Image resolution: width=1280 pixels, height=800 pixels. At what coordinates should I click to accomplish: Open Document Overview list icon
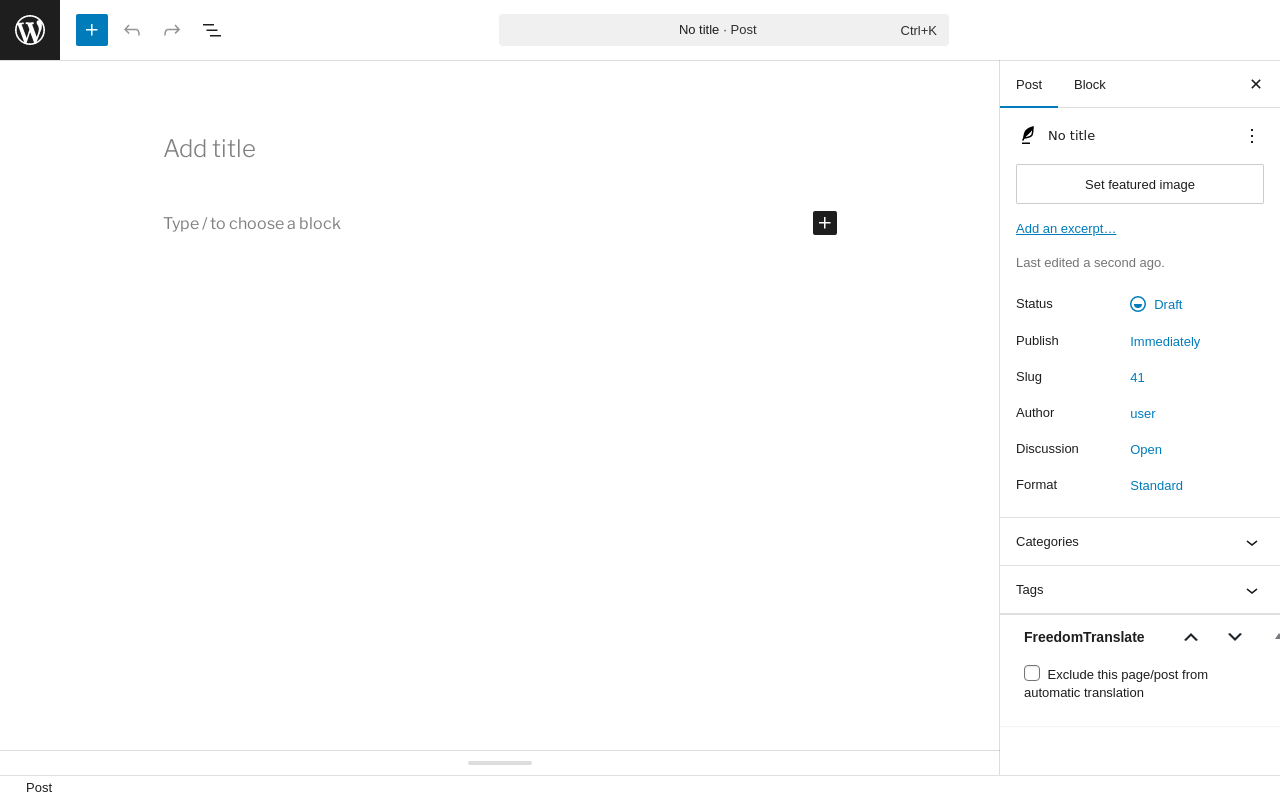pos(212,30)
